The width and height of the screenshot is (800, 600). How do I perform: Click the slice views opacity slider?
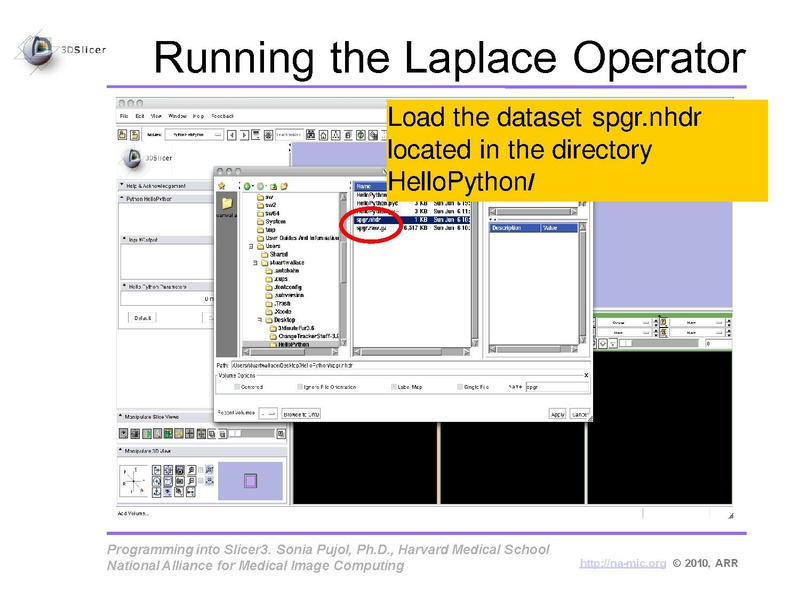[251, 434]
